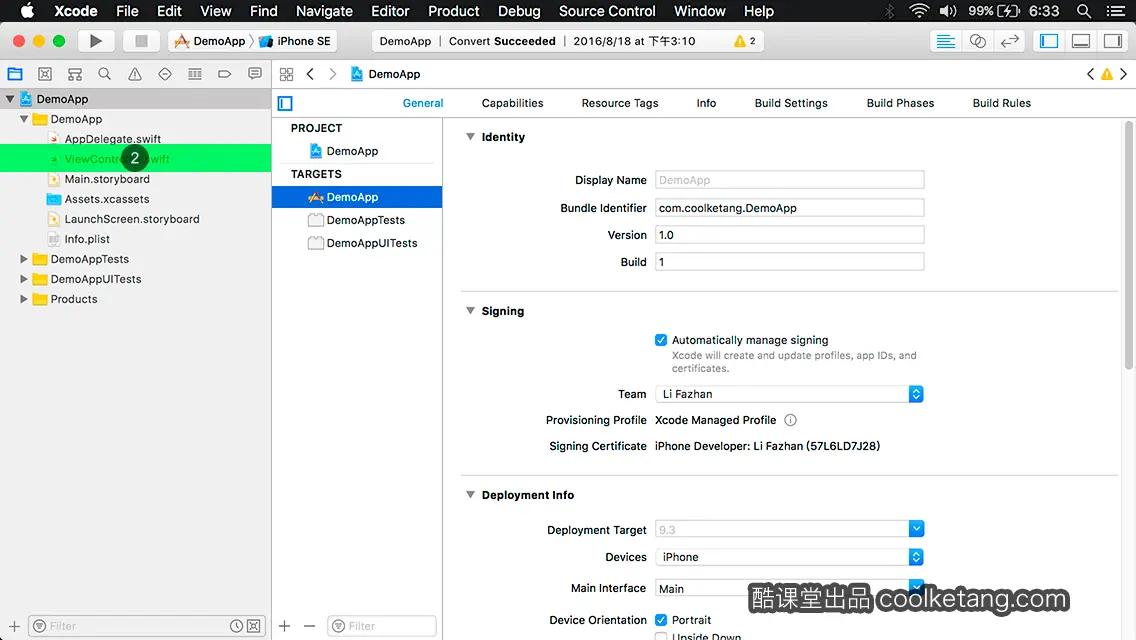Toggle the navigator pane
Viewport: 1136px width, 640px height.
(x=1049, y=41)
